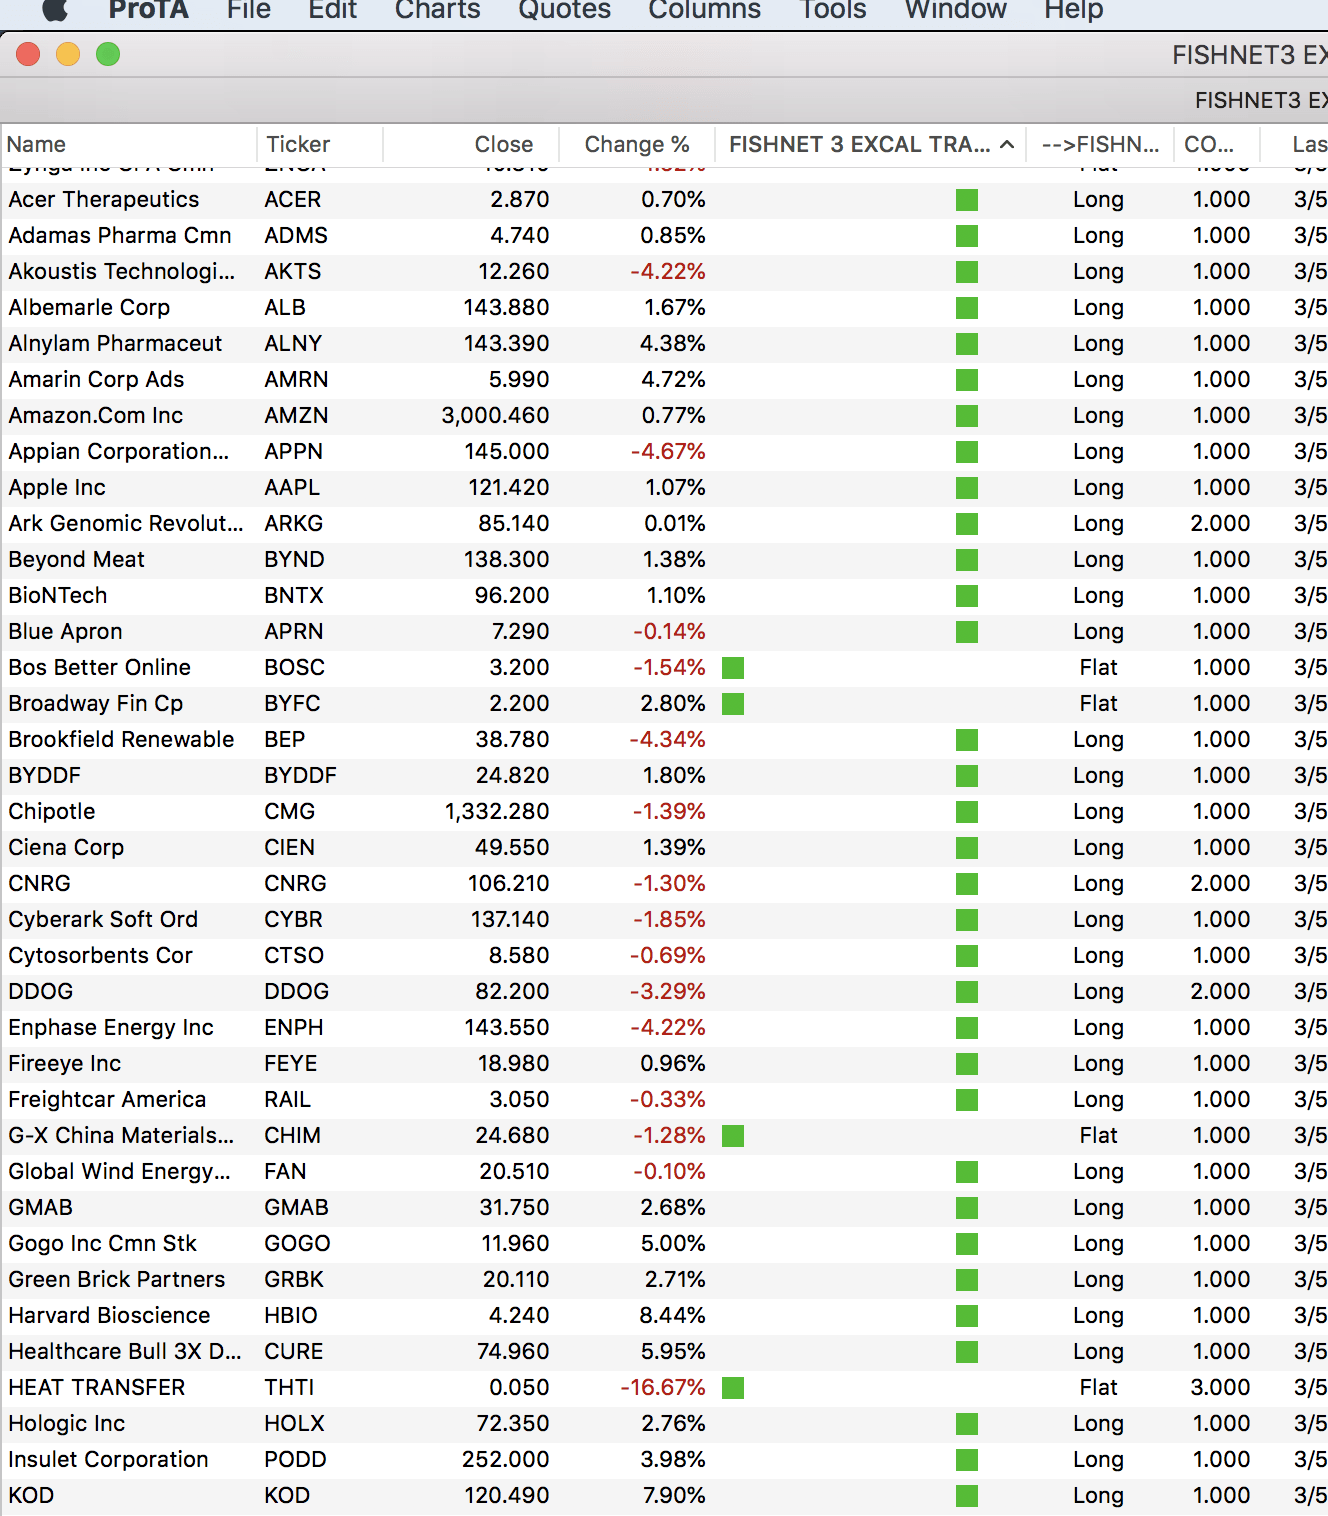
Task: Select the Brookfield Renewable row name
Action: [x=121, y=739]
